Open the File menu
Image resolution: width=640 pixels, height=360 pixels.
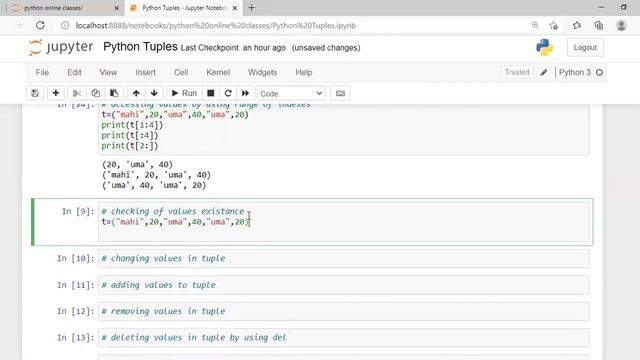(42, 72)
